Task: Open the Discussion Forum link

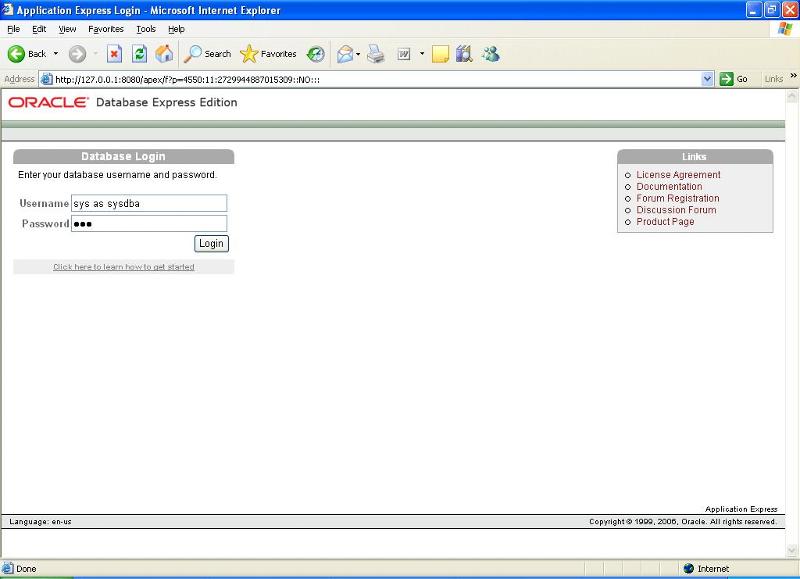Action: click(676, 210)
